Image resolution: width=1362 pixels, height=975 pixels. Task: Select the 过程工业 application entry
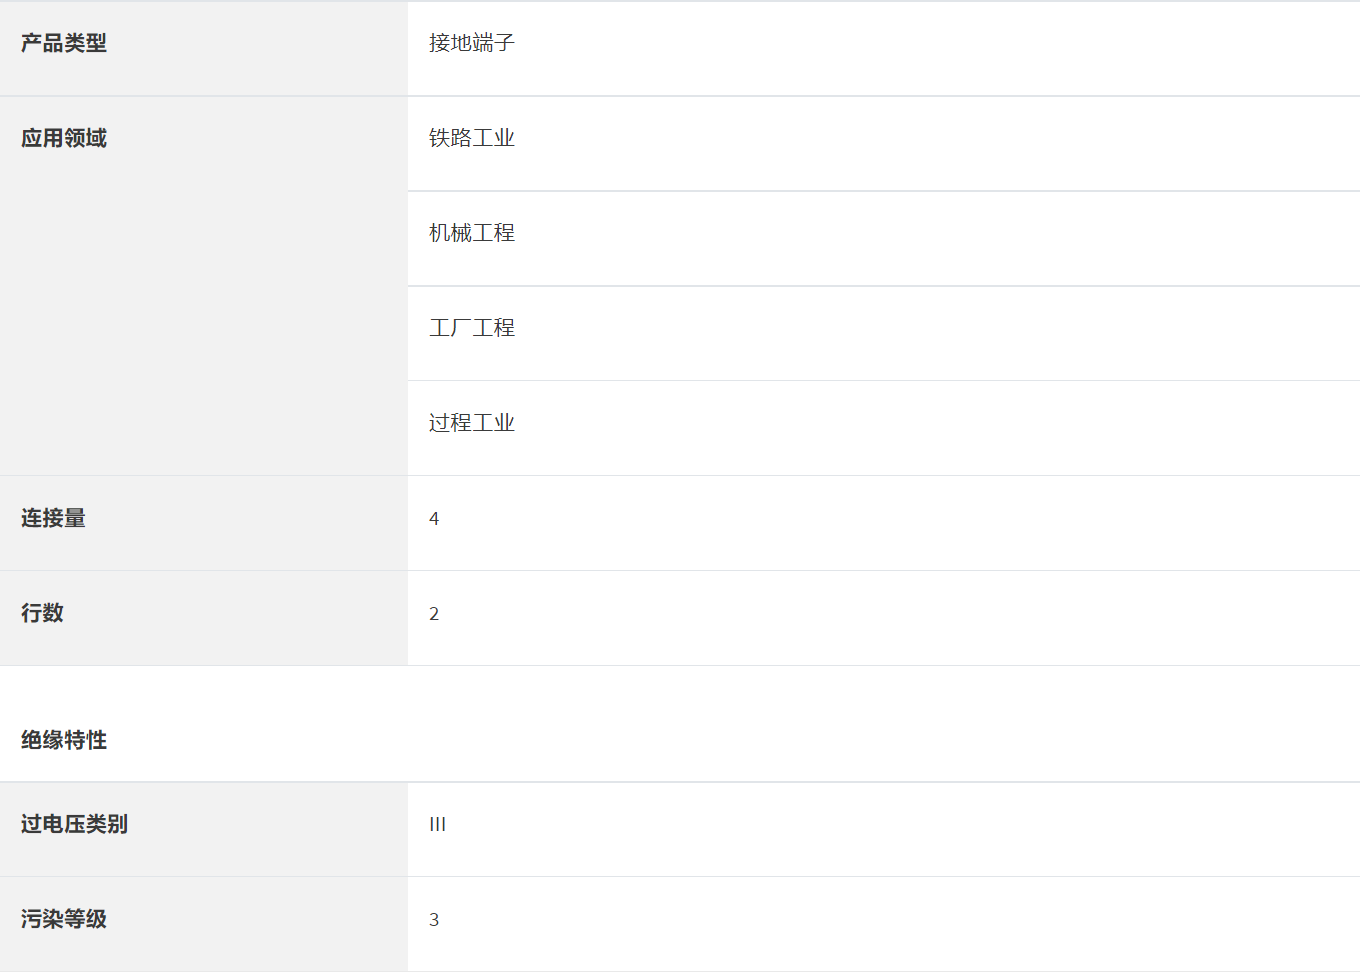tap(471, 423)
